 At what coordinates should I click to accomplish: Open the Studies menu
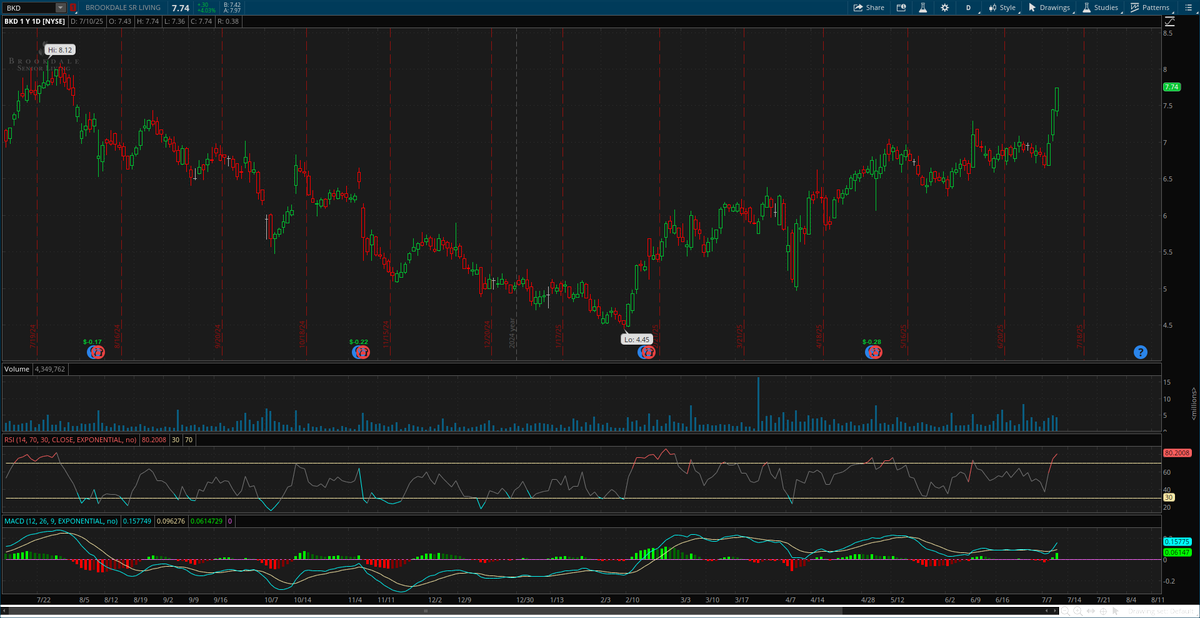[1100, 7]
